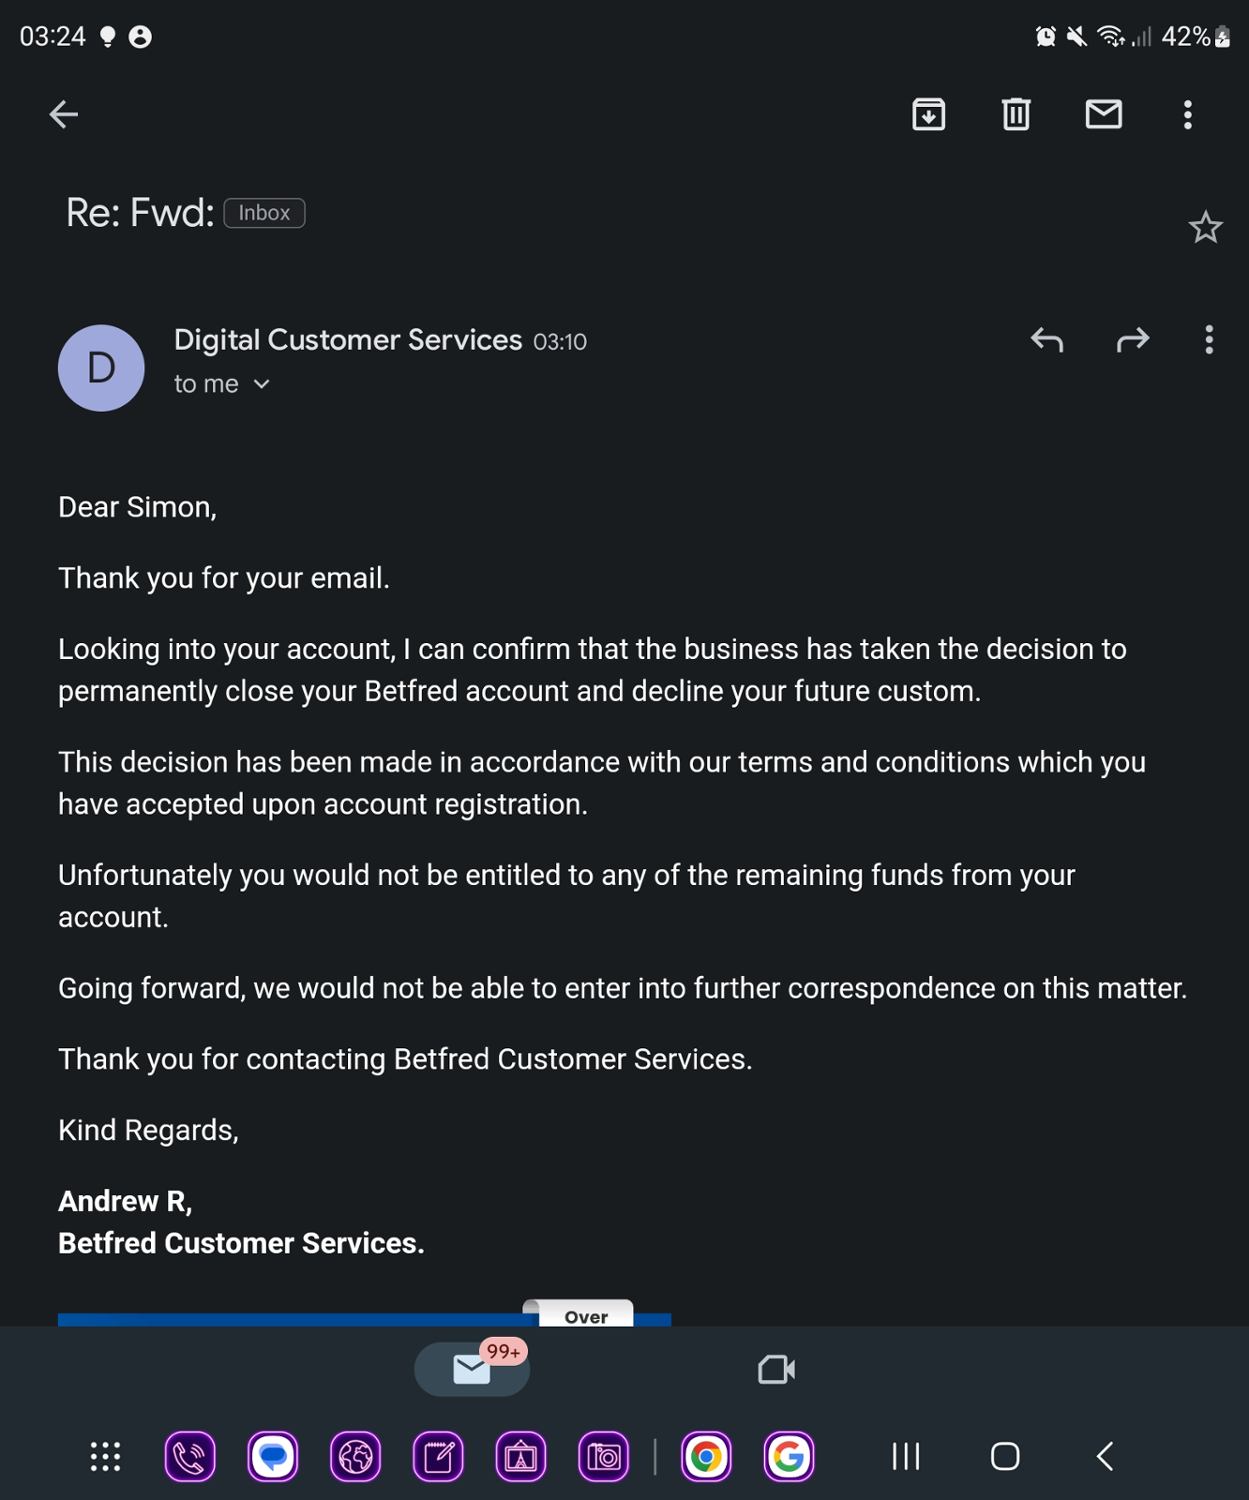Delete the email with trash icon
The height and width of the screenshot is (1500, 1249).
1016,115
